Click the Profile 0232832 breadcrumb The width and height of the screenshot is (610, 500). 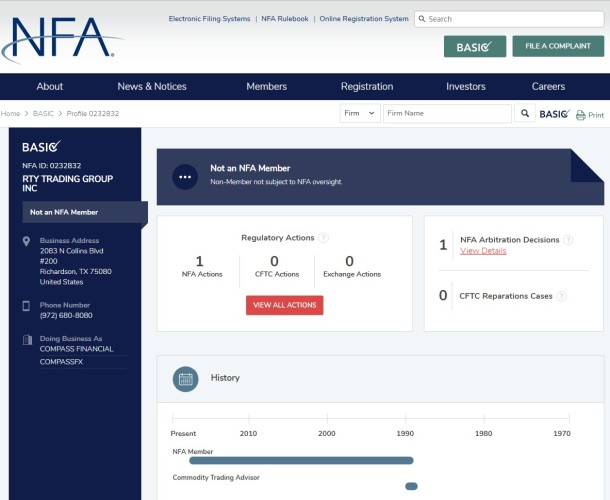(x=93, y=114)
